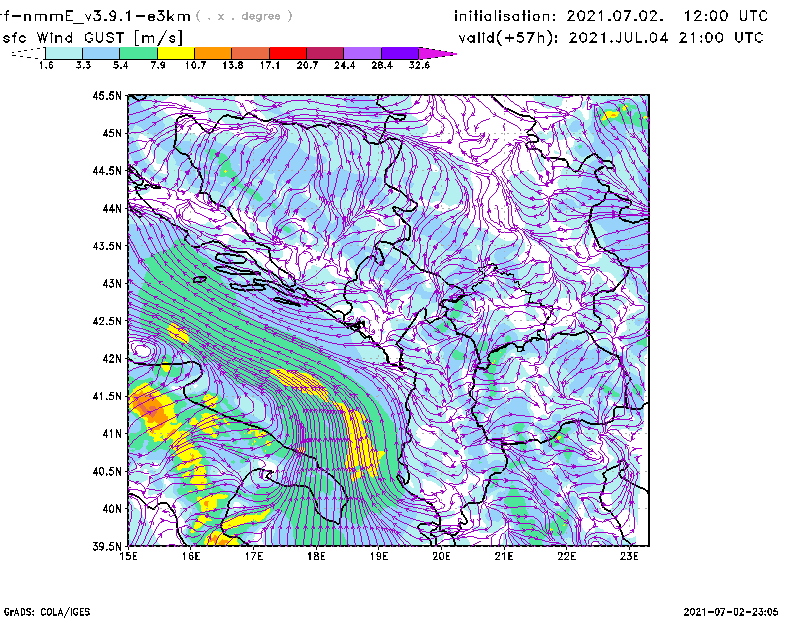Viewport: 800px width, 618px height.
Task: Click the '10.7' legend value
Action: tap(195, 65)
